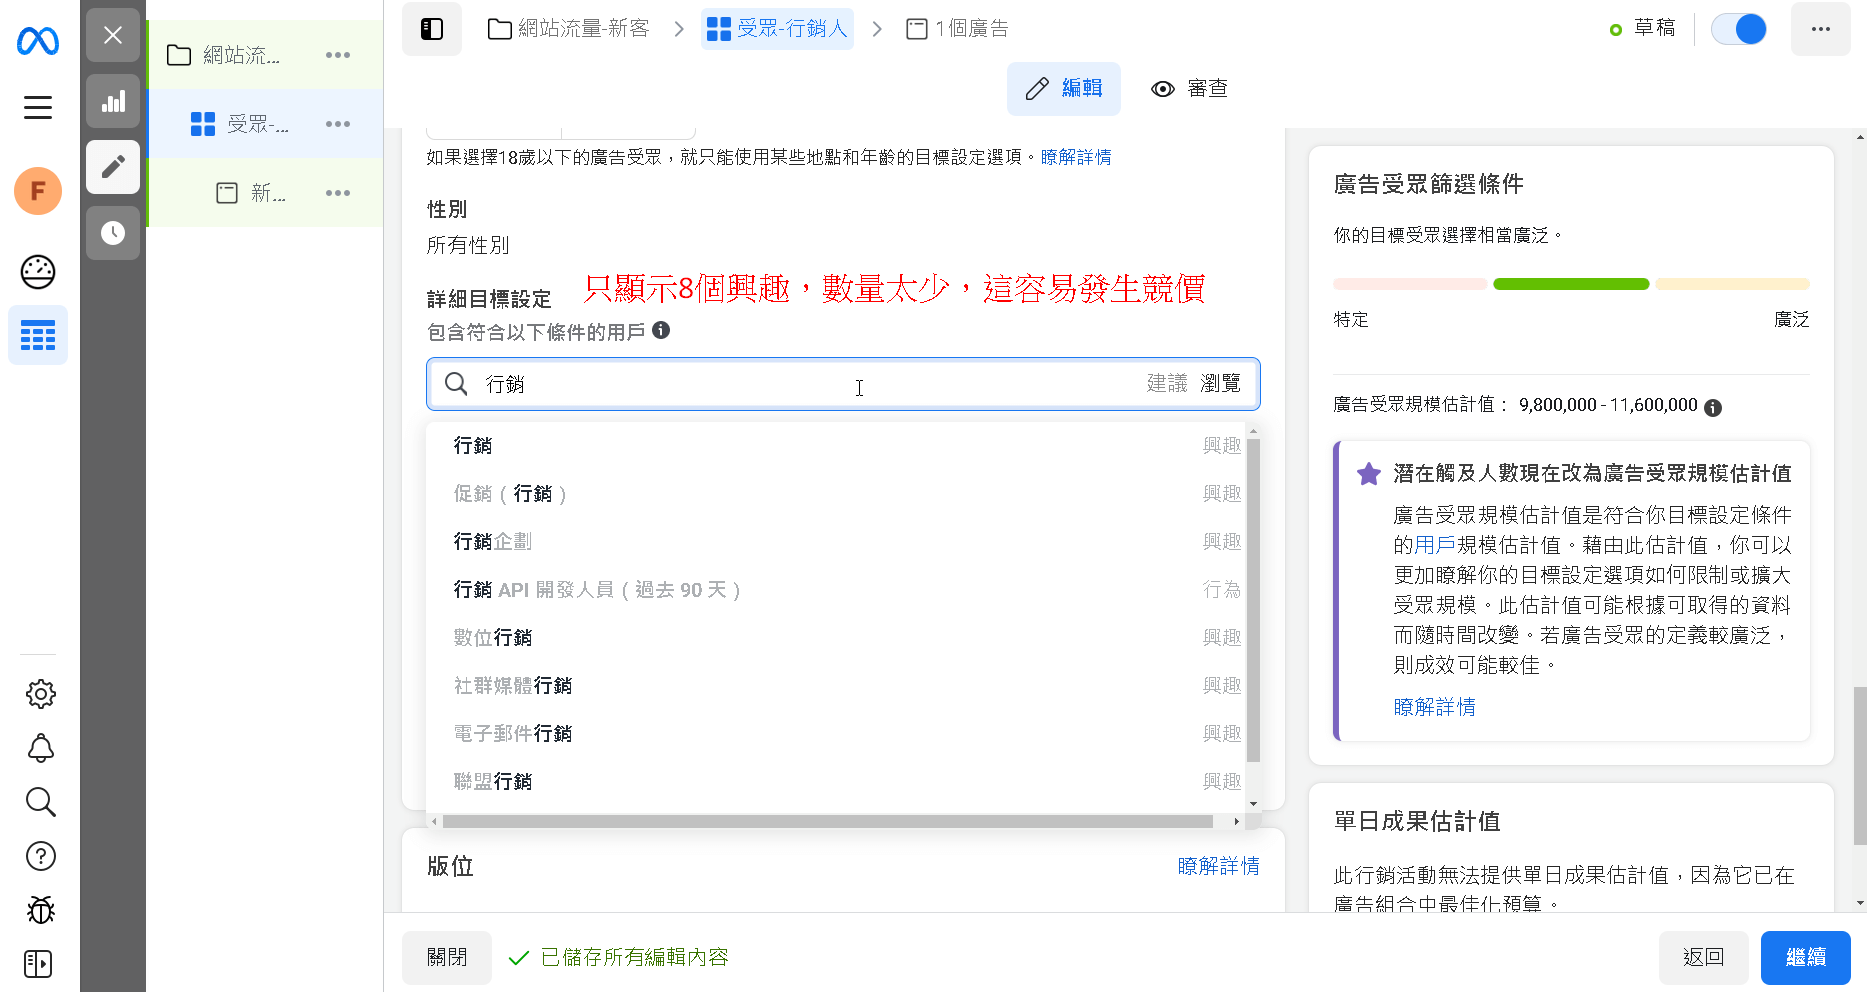Open 瞭解詳情 link in audience estimate notice
Viewport: 1867px width, 992px height.
point(1434,707)
